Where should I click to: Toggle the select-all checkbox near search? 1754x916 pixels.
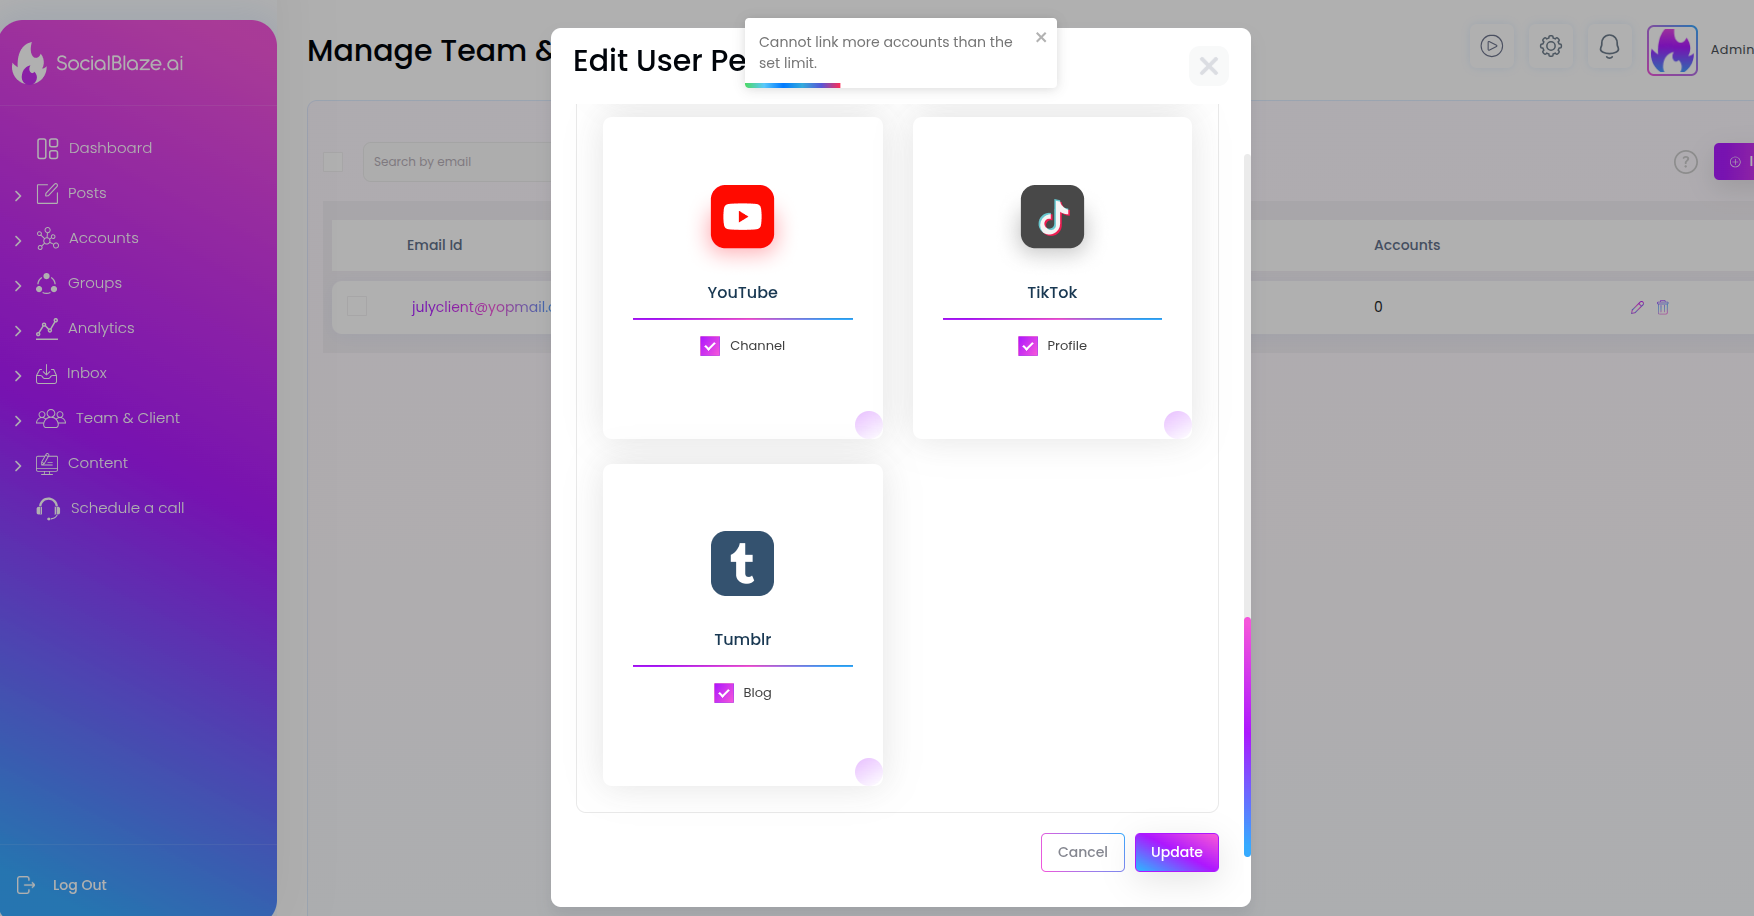pyautogui.click(x=334, y=162)
